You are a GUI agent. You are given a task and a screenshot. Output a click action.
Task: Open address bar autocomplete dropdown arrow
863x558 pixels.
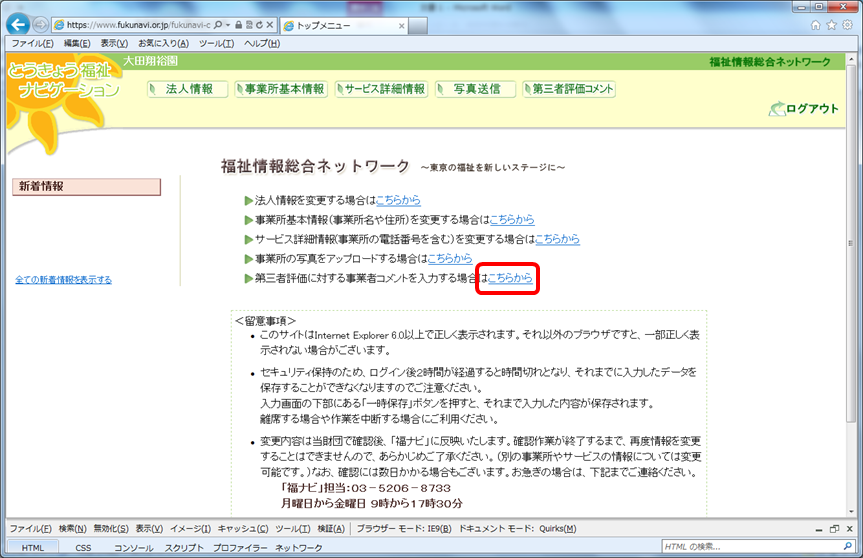point(228,25)
